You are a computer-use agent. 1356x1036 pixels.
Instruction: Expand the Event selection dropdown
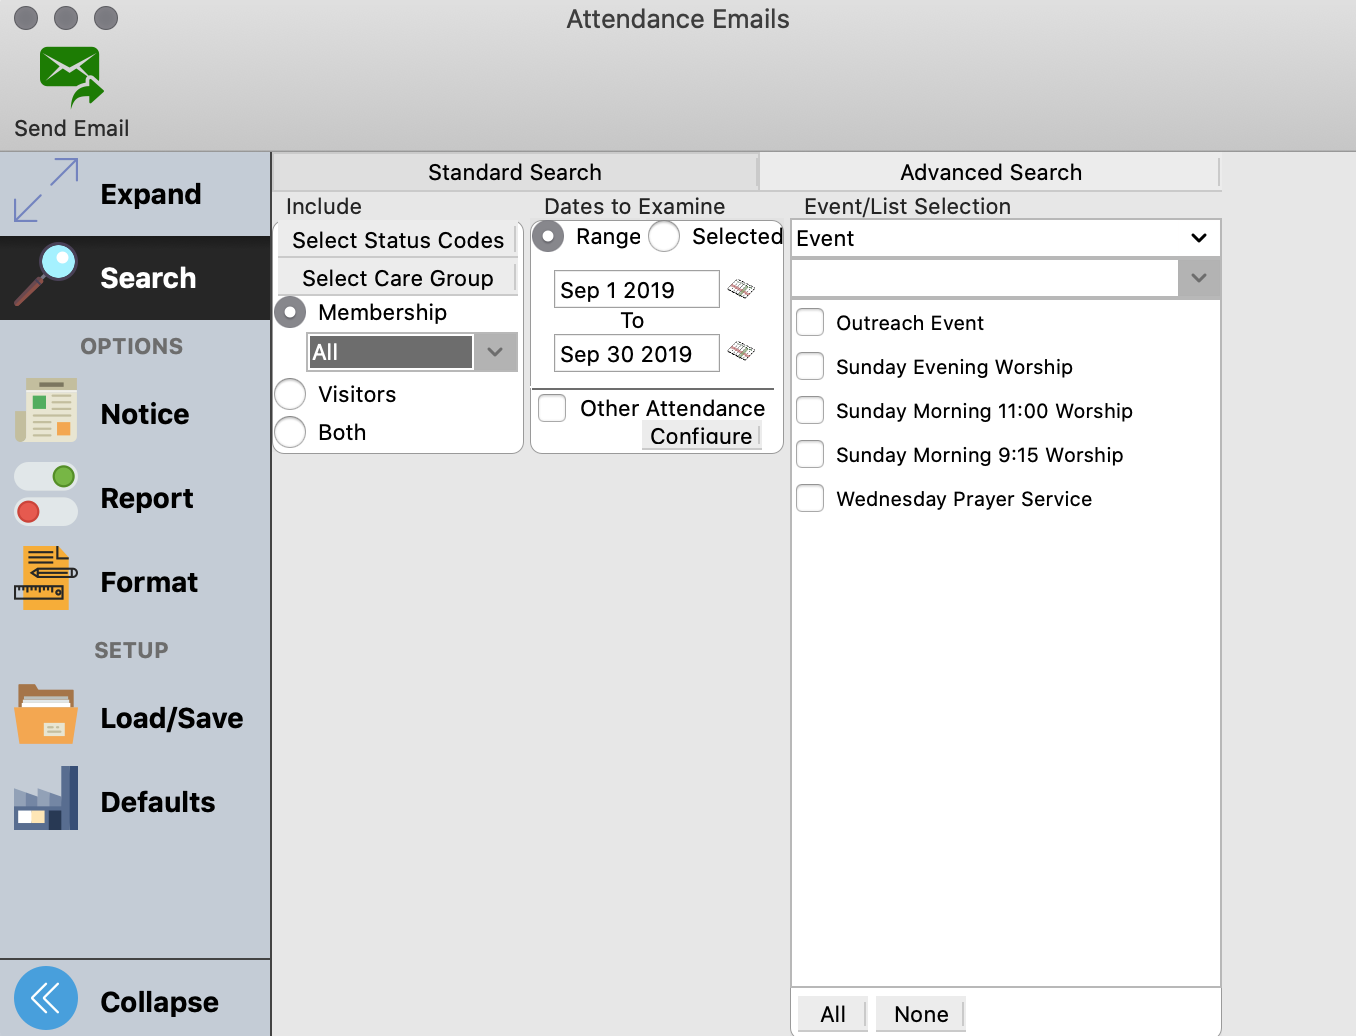(1198, 238)
